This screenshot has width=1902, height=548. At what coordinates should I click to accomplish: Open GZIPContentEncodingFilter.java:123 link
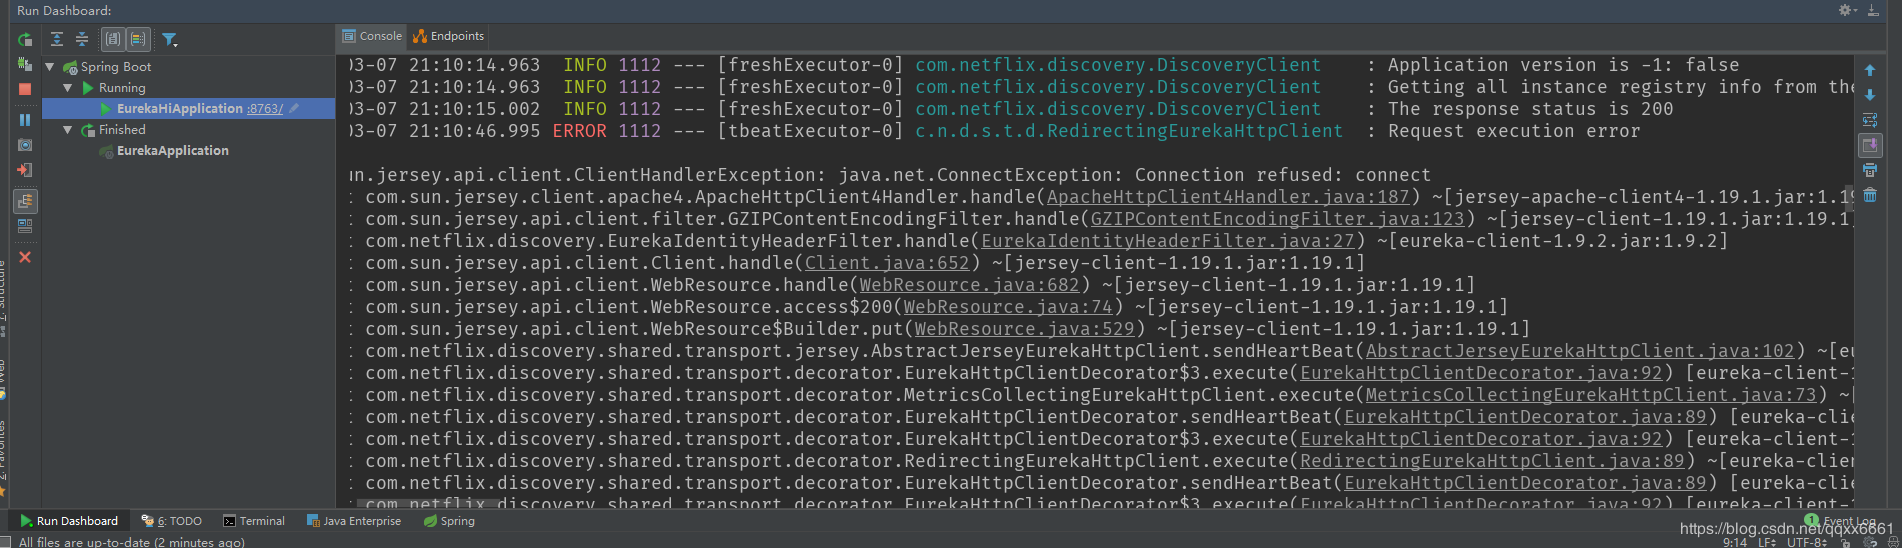1278,219
